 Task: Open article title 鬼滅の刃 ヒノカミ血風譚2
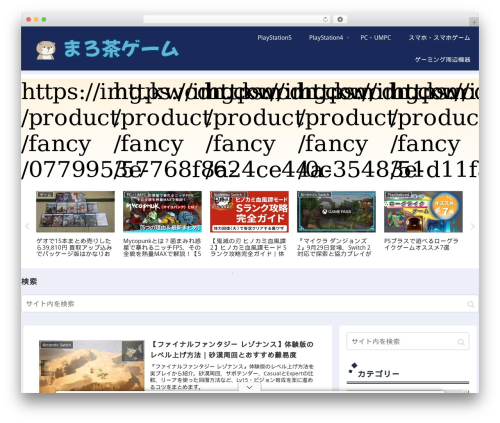coord(249,247)
